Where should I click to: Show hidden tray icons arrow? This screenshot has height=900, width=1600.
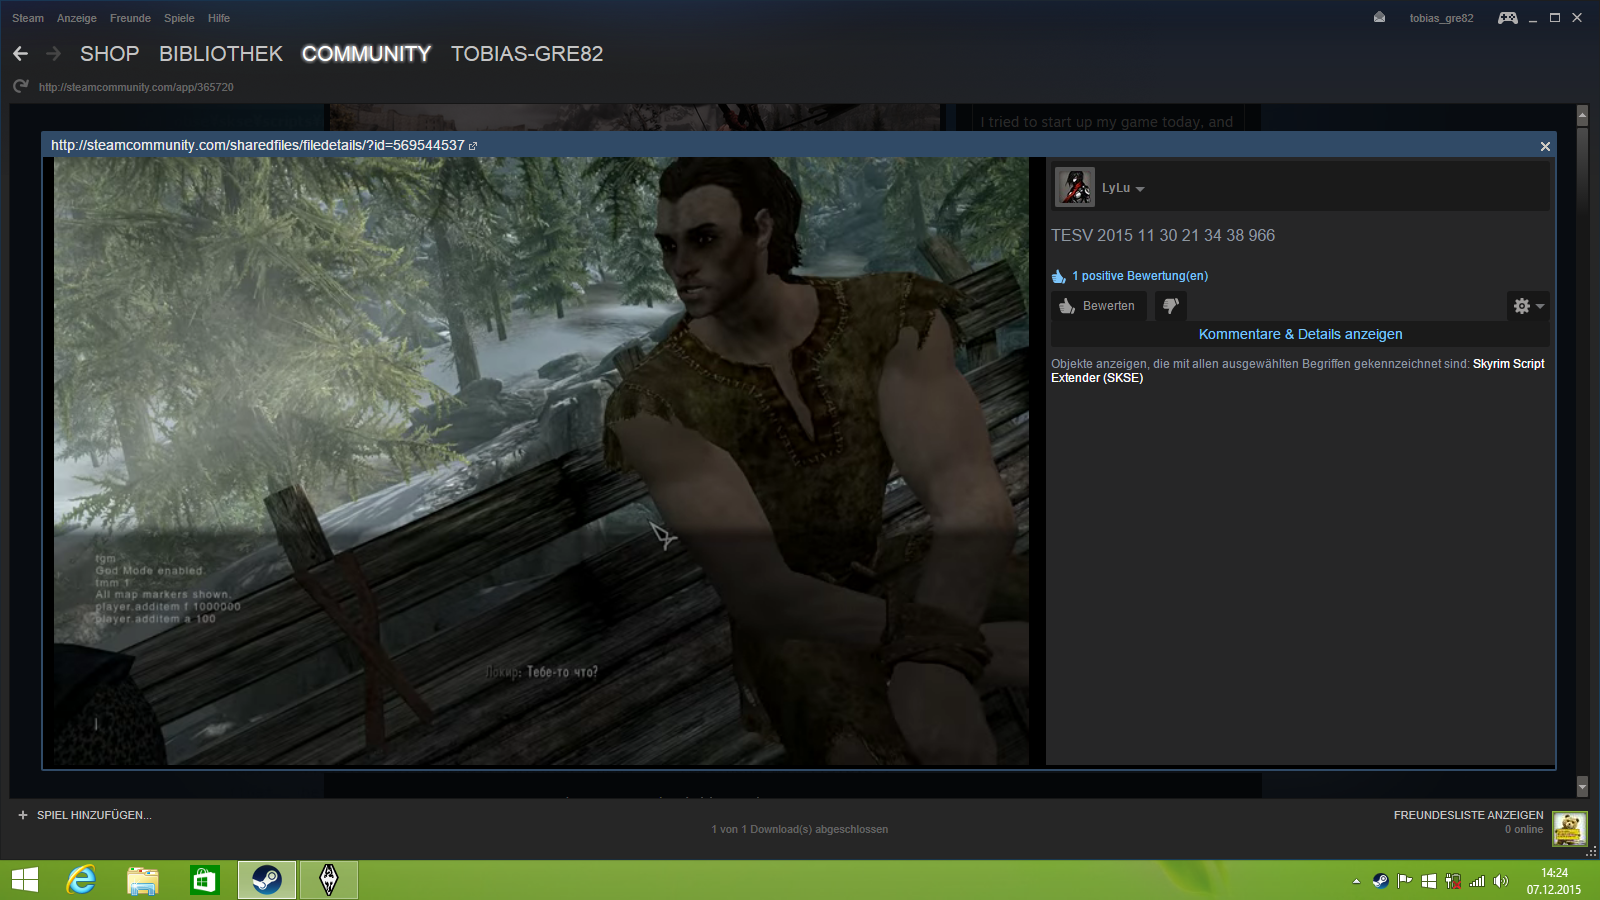pos(1356,881)
